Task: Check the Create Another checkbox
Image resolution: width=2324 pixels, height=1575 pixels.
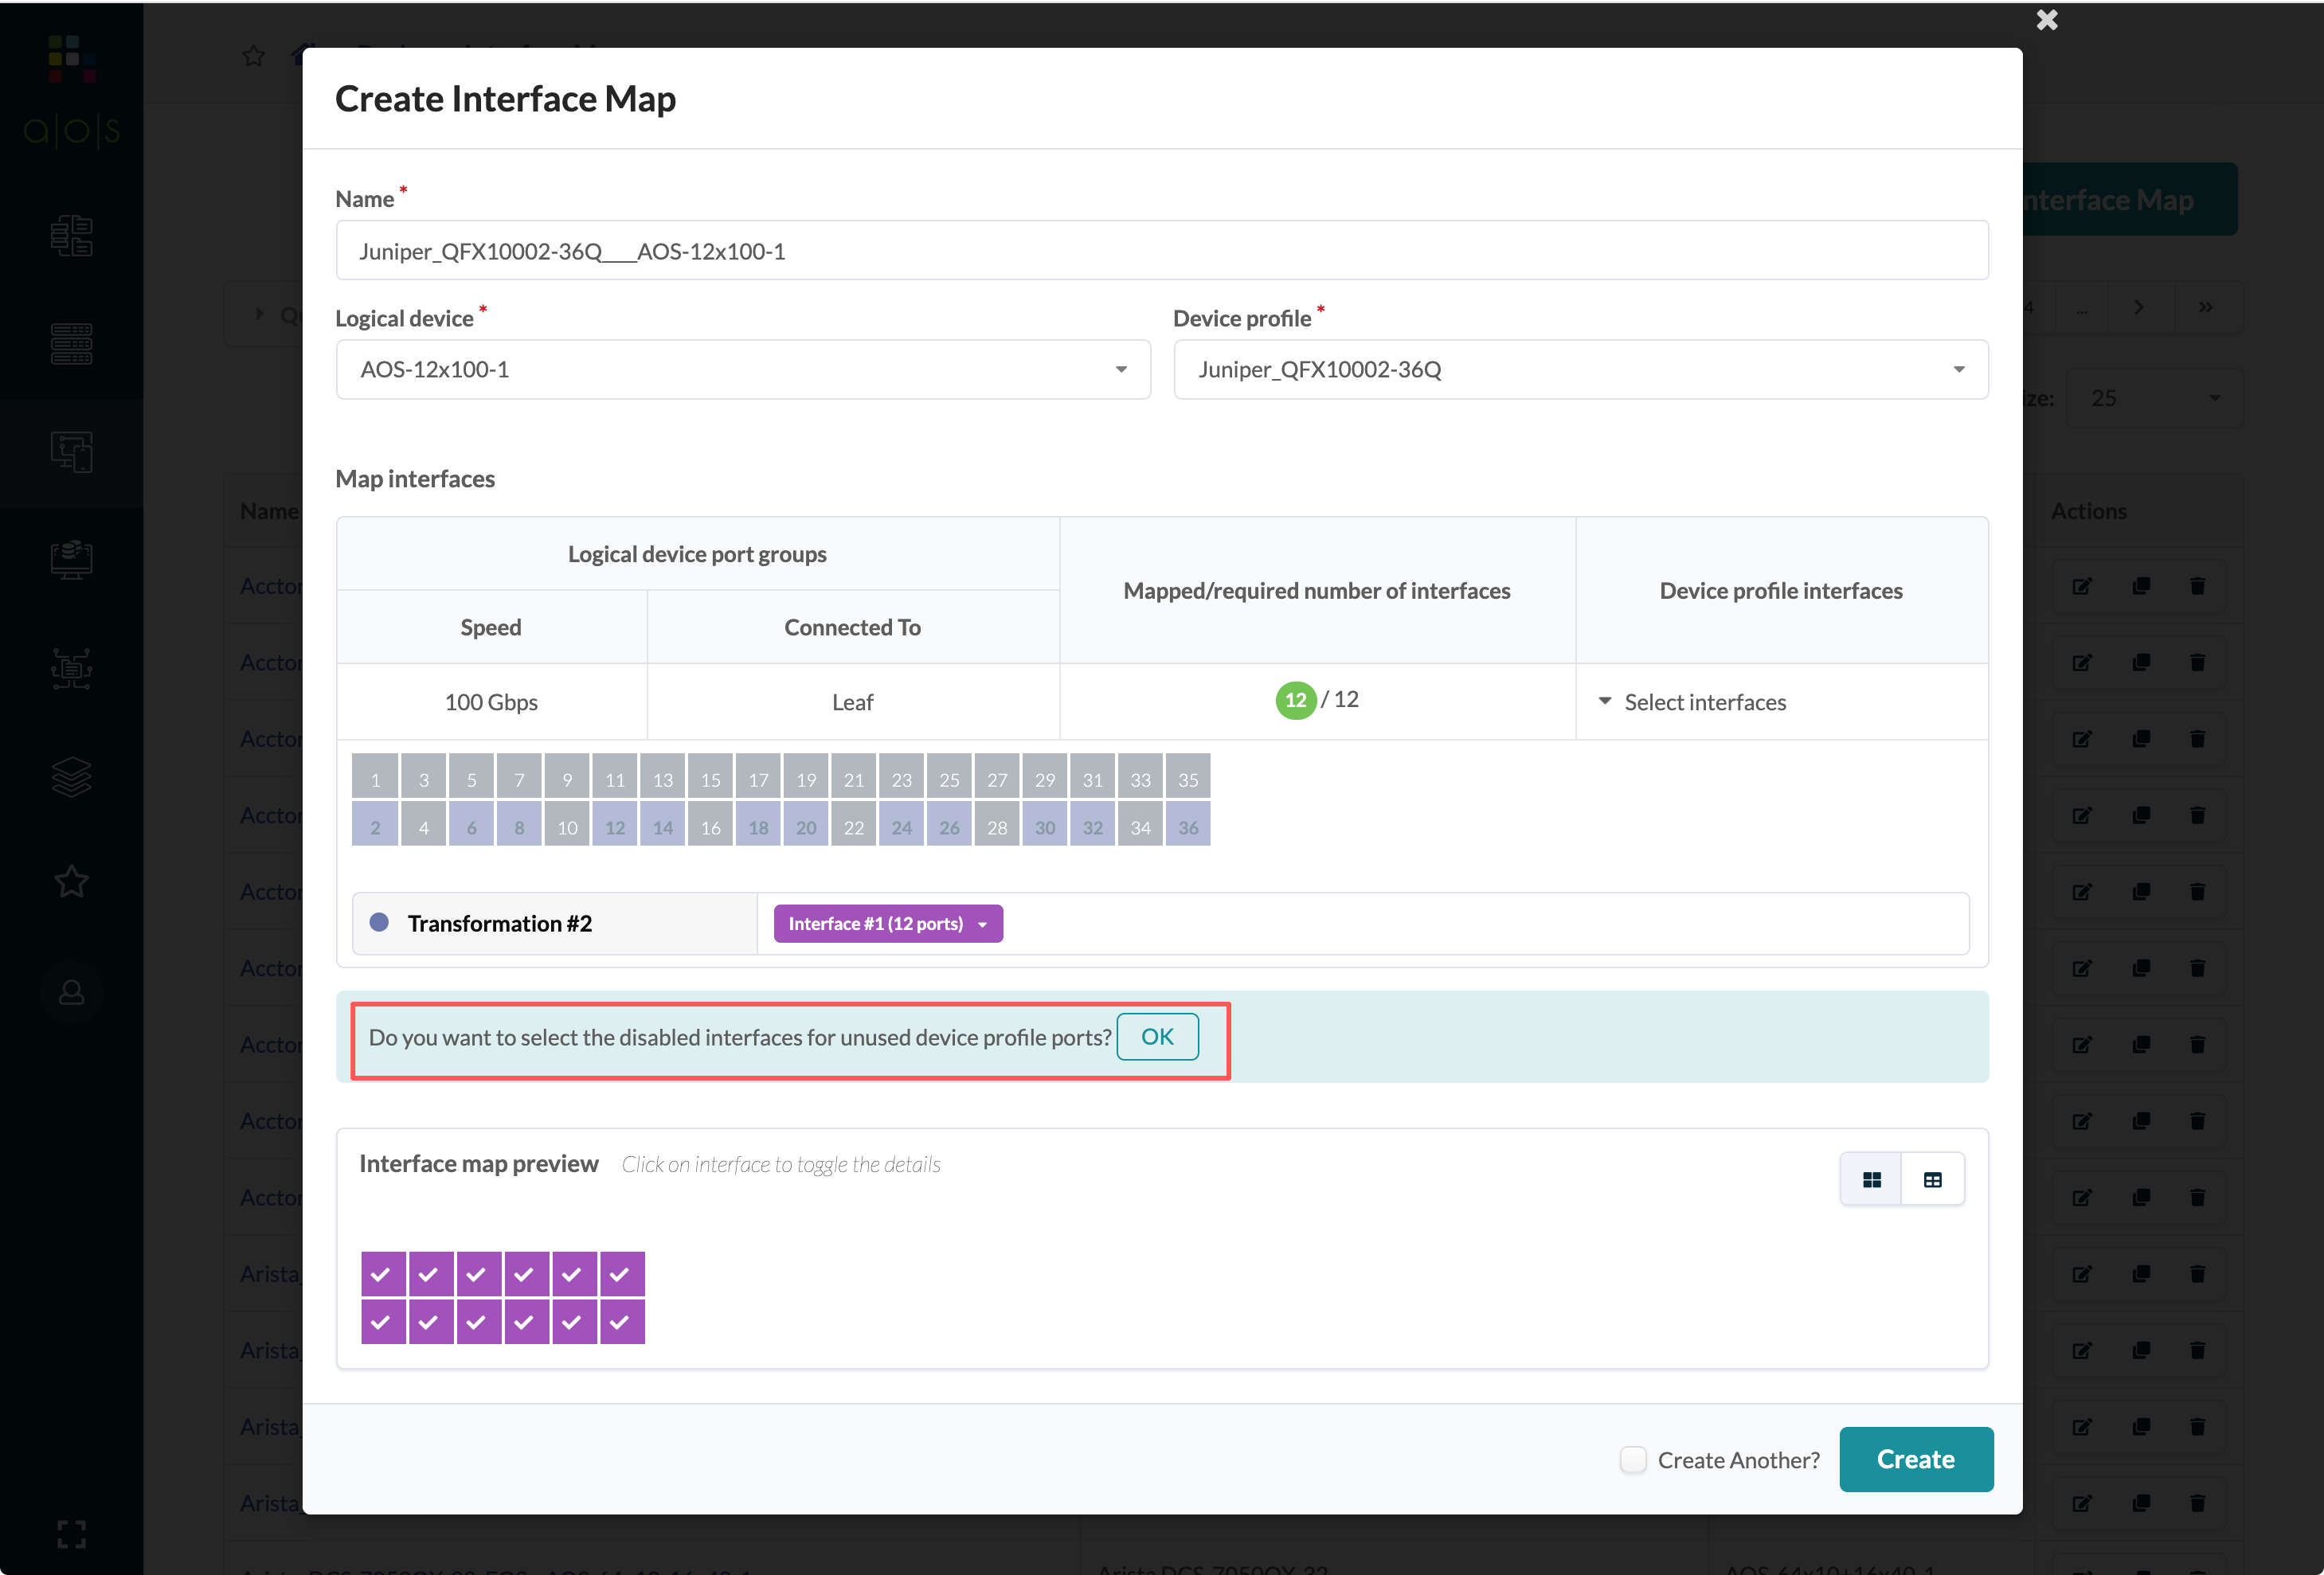Action: (x=1633, y=1460)
